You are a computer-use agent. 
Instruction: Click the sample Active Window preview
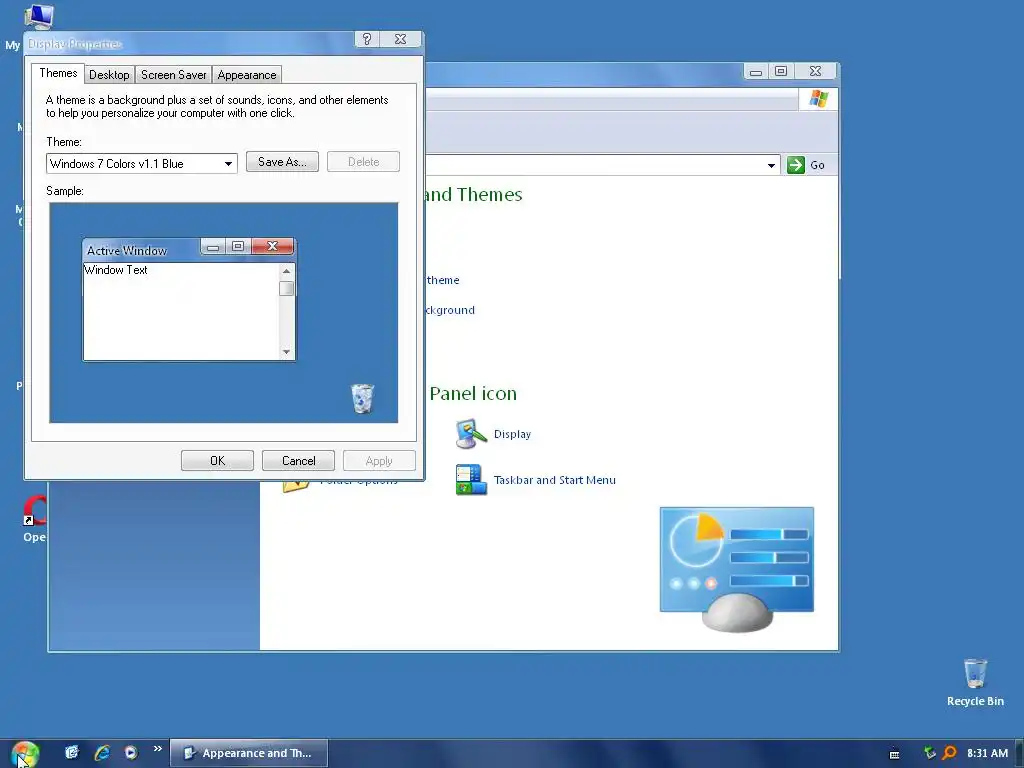(x=189, y=300)
